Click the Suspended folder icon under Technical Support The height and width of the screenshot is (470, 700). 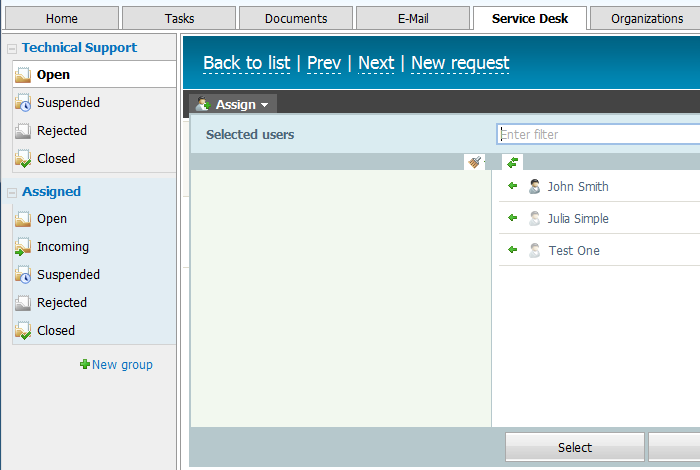click(23, 103)
